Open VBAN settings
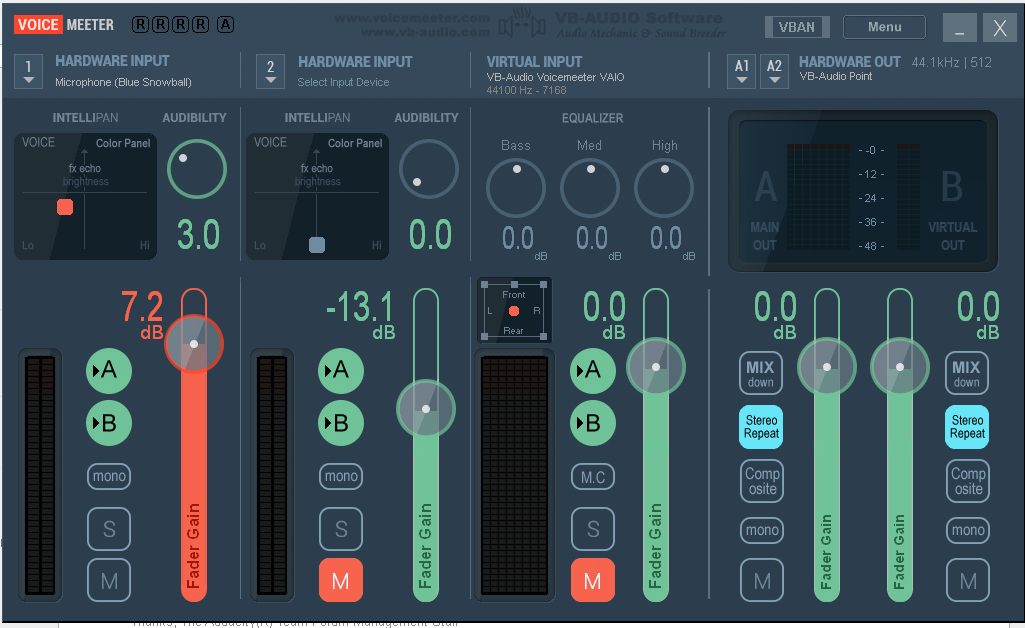Viewport: 1025px width, 628px height. (797, 27)
